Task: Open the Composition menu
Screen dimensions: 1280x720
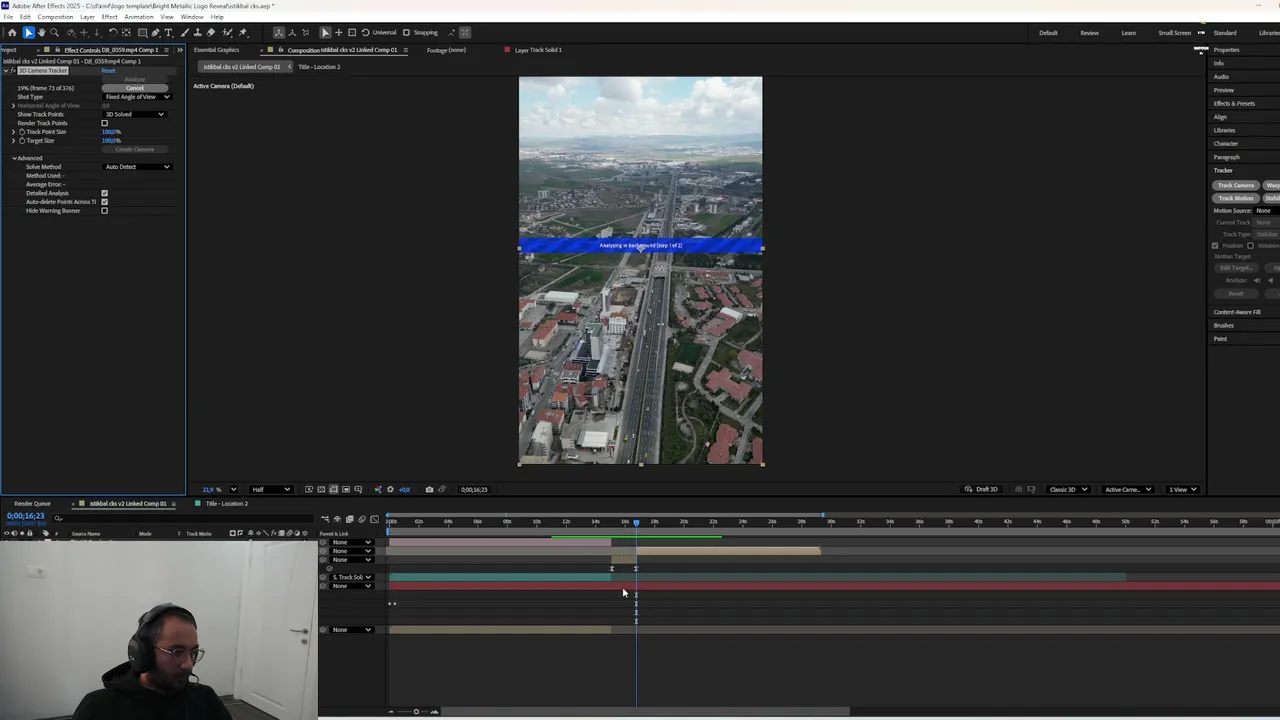Action: (55, 17)
